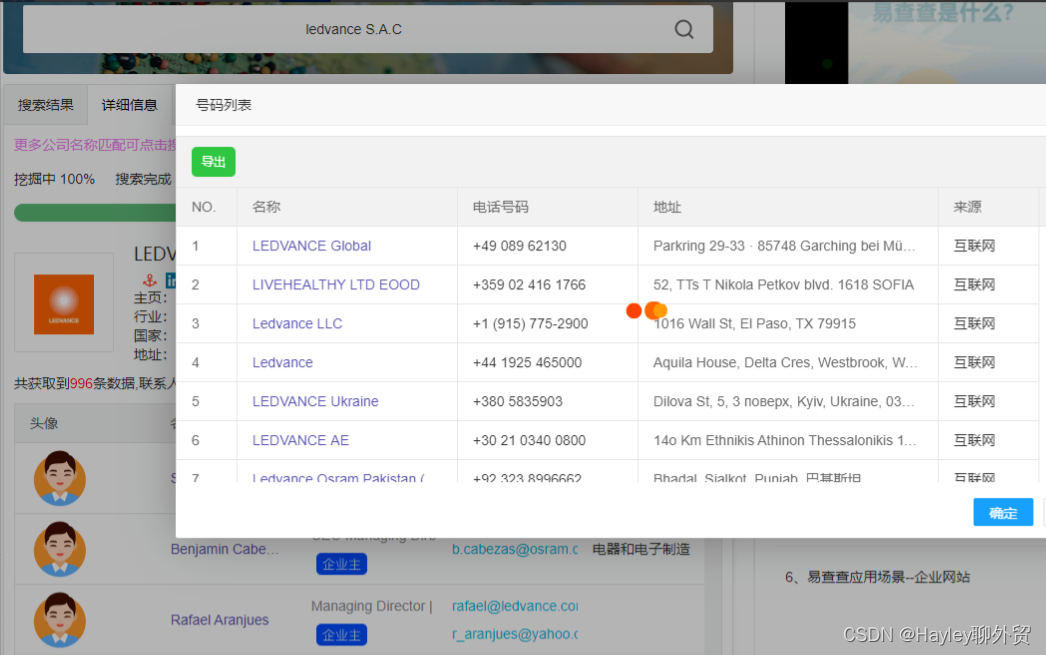
Task: Click 企业主 tag under Managing Director
Action: tap(342, 635)
